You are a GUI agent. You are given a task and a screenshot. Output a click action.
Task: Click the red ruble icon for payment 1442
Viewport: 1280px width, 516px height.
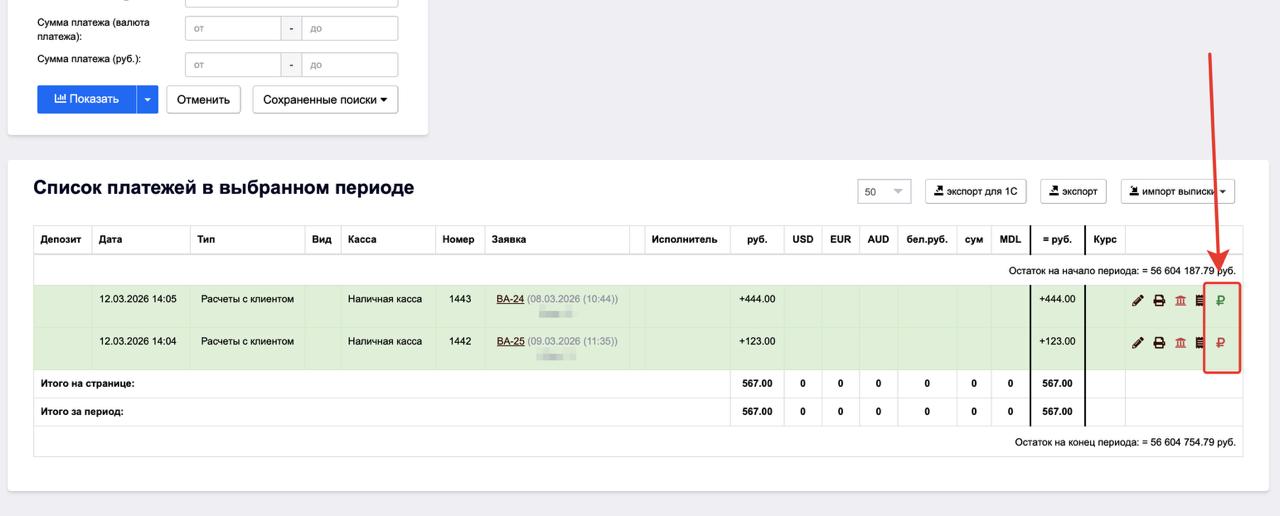[x=1221, y=342]
